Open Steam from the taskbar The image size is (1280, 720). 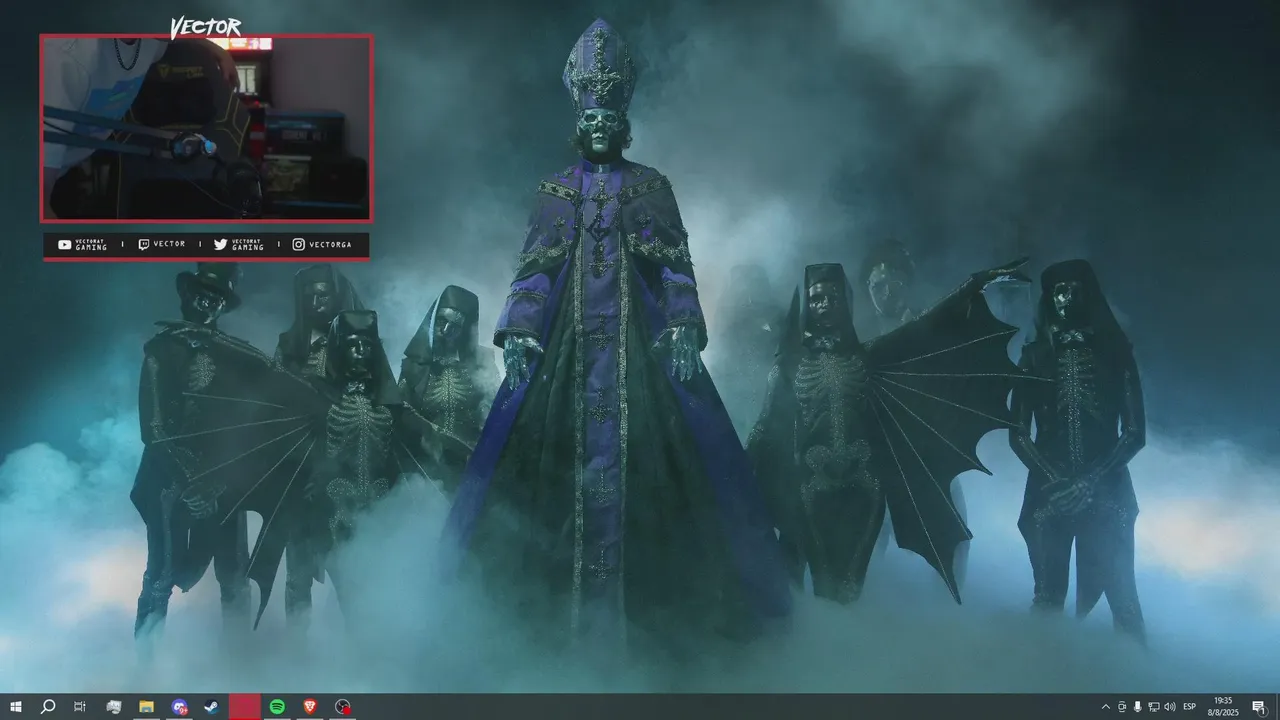click(x=212, y=707)
